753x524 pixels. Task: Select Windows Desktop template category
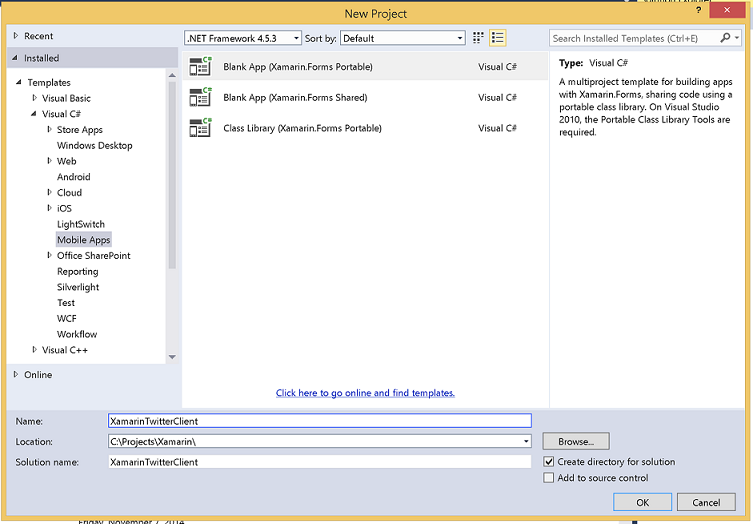(95, 146)
